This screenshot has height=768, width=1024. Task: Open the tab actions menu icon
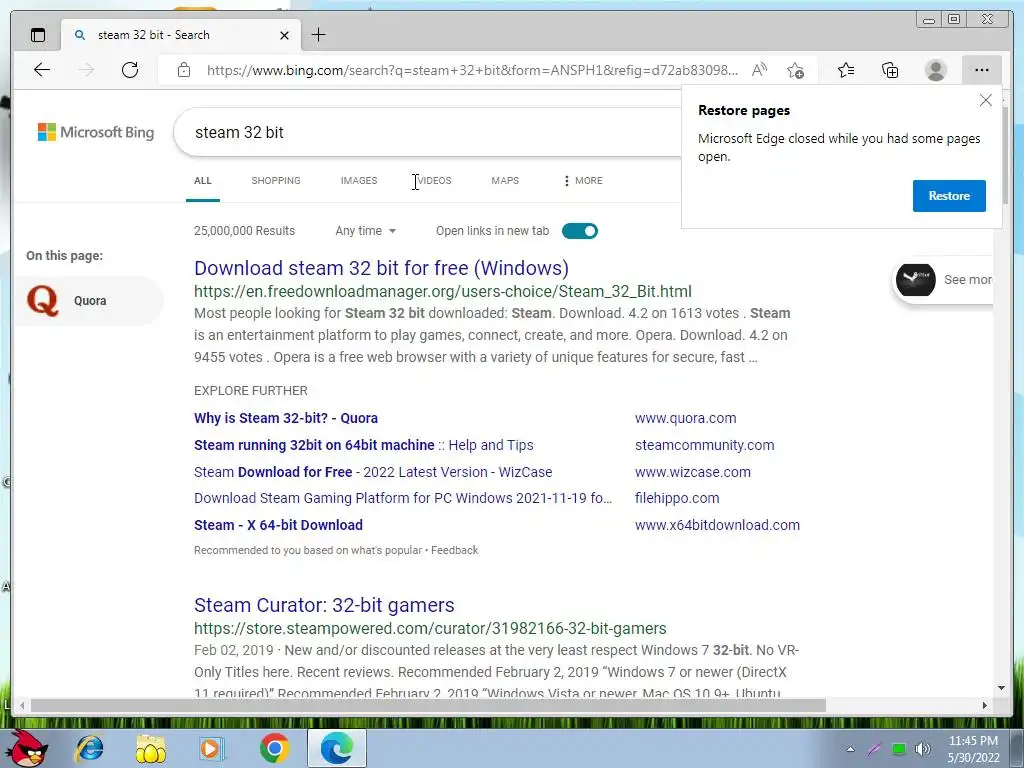(x=38, y=35)
